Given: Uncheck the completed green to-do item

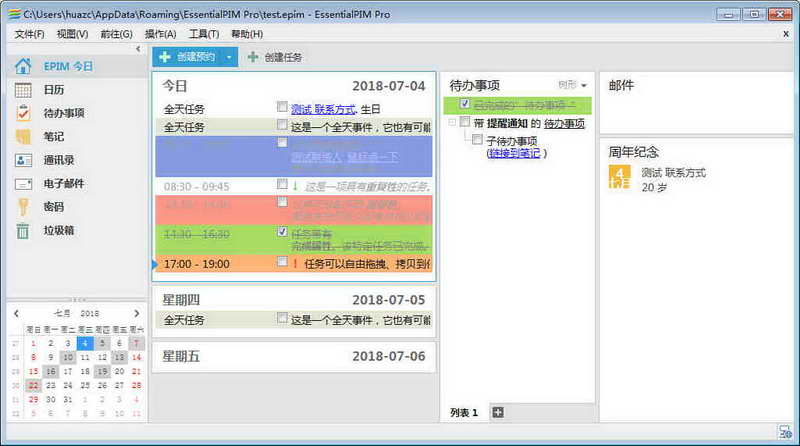Looking at the screenshot, I should (x=464, y=104).
